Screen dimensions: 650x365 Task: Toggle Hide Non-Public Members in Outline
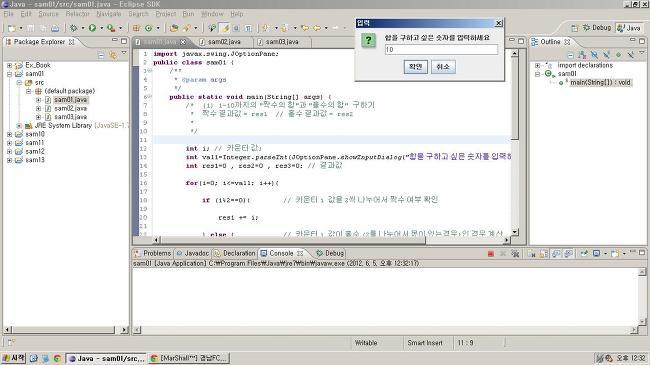coord(618,55)
